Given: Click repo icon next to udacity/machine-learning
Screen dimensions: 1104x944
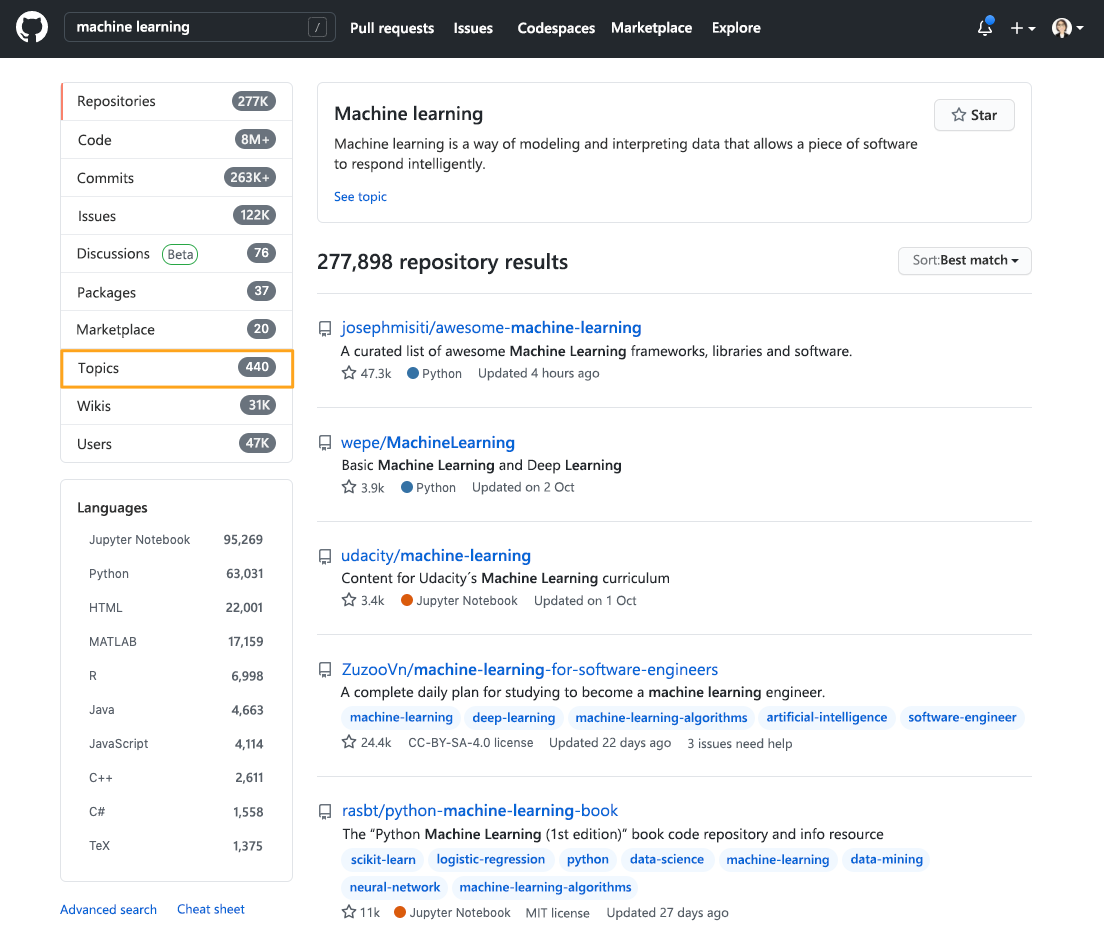Looking at the screenshot, I should coord(325,557).
